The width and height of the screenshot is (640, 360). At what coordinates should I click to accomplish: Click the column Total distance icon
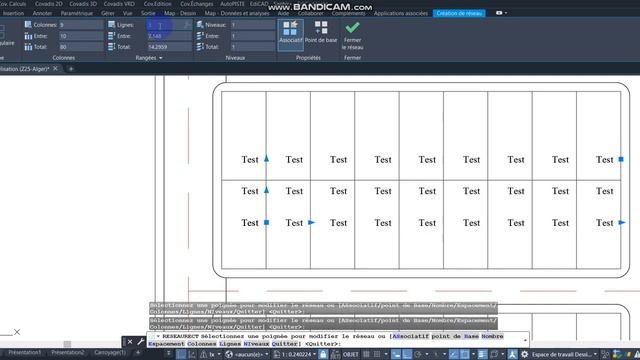tap(28, 47)
